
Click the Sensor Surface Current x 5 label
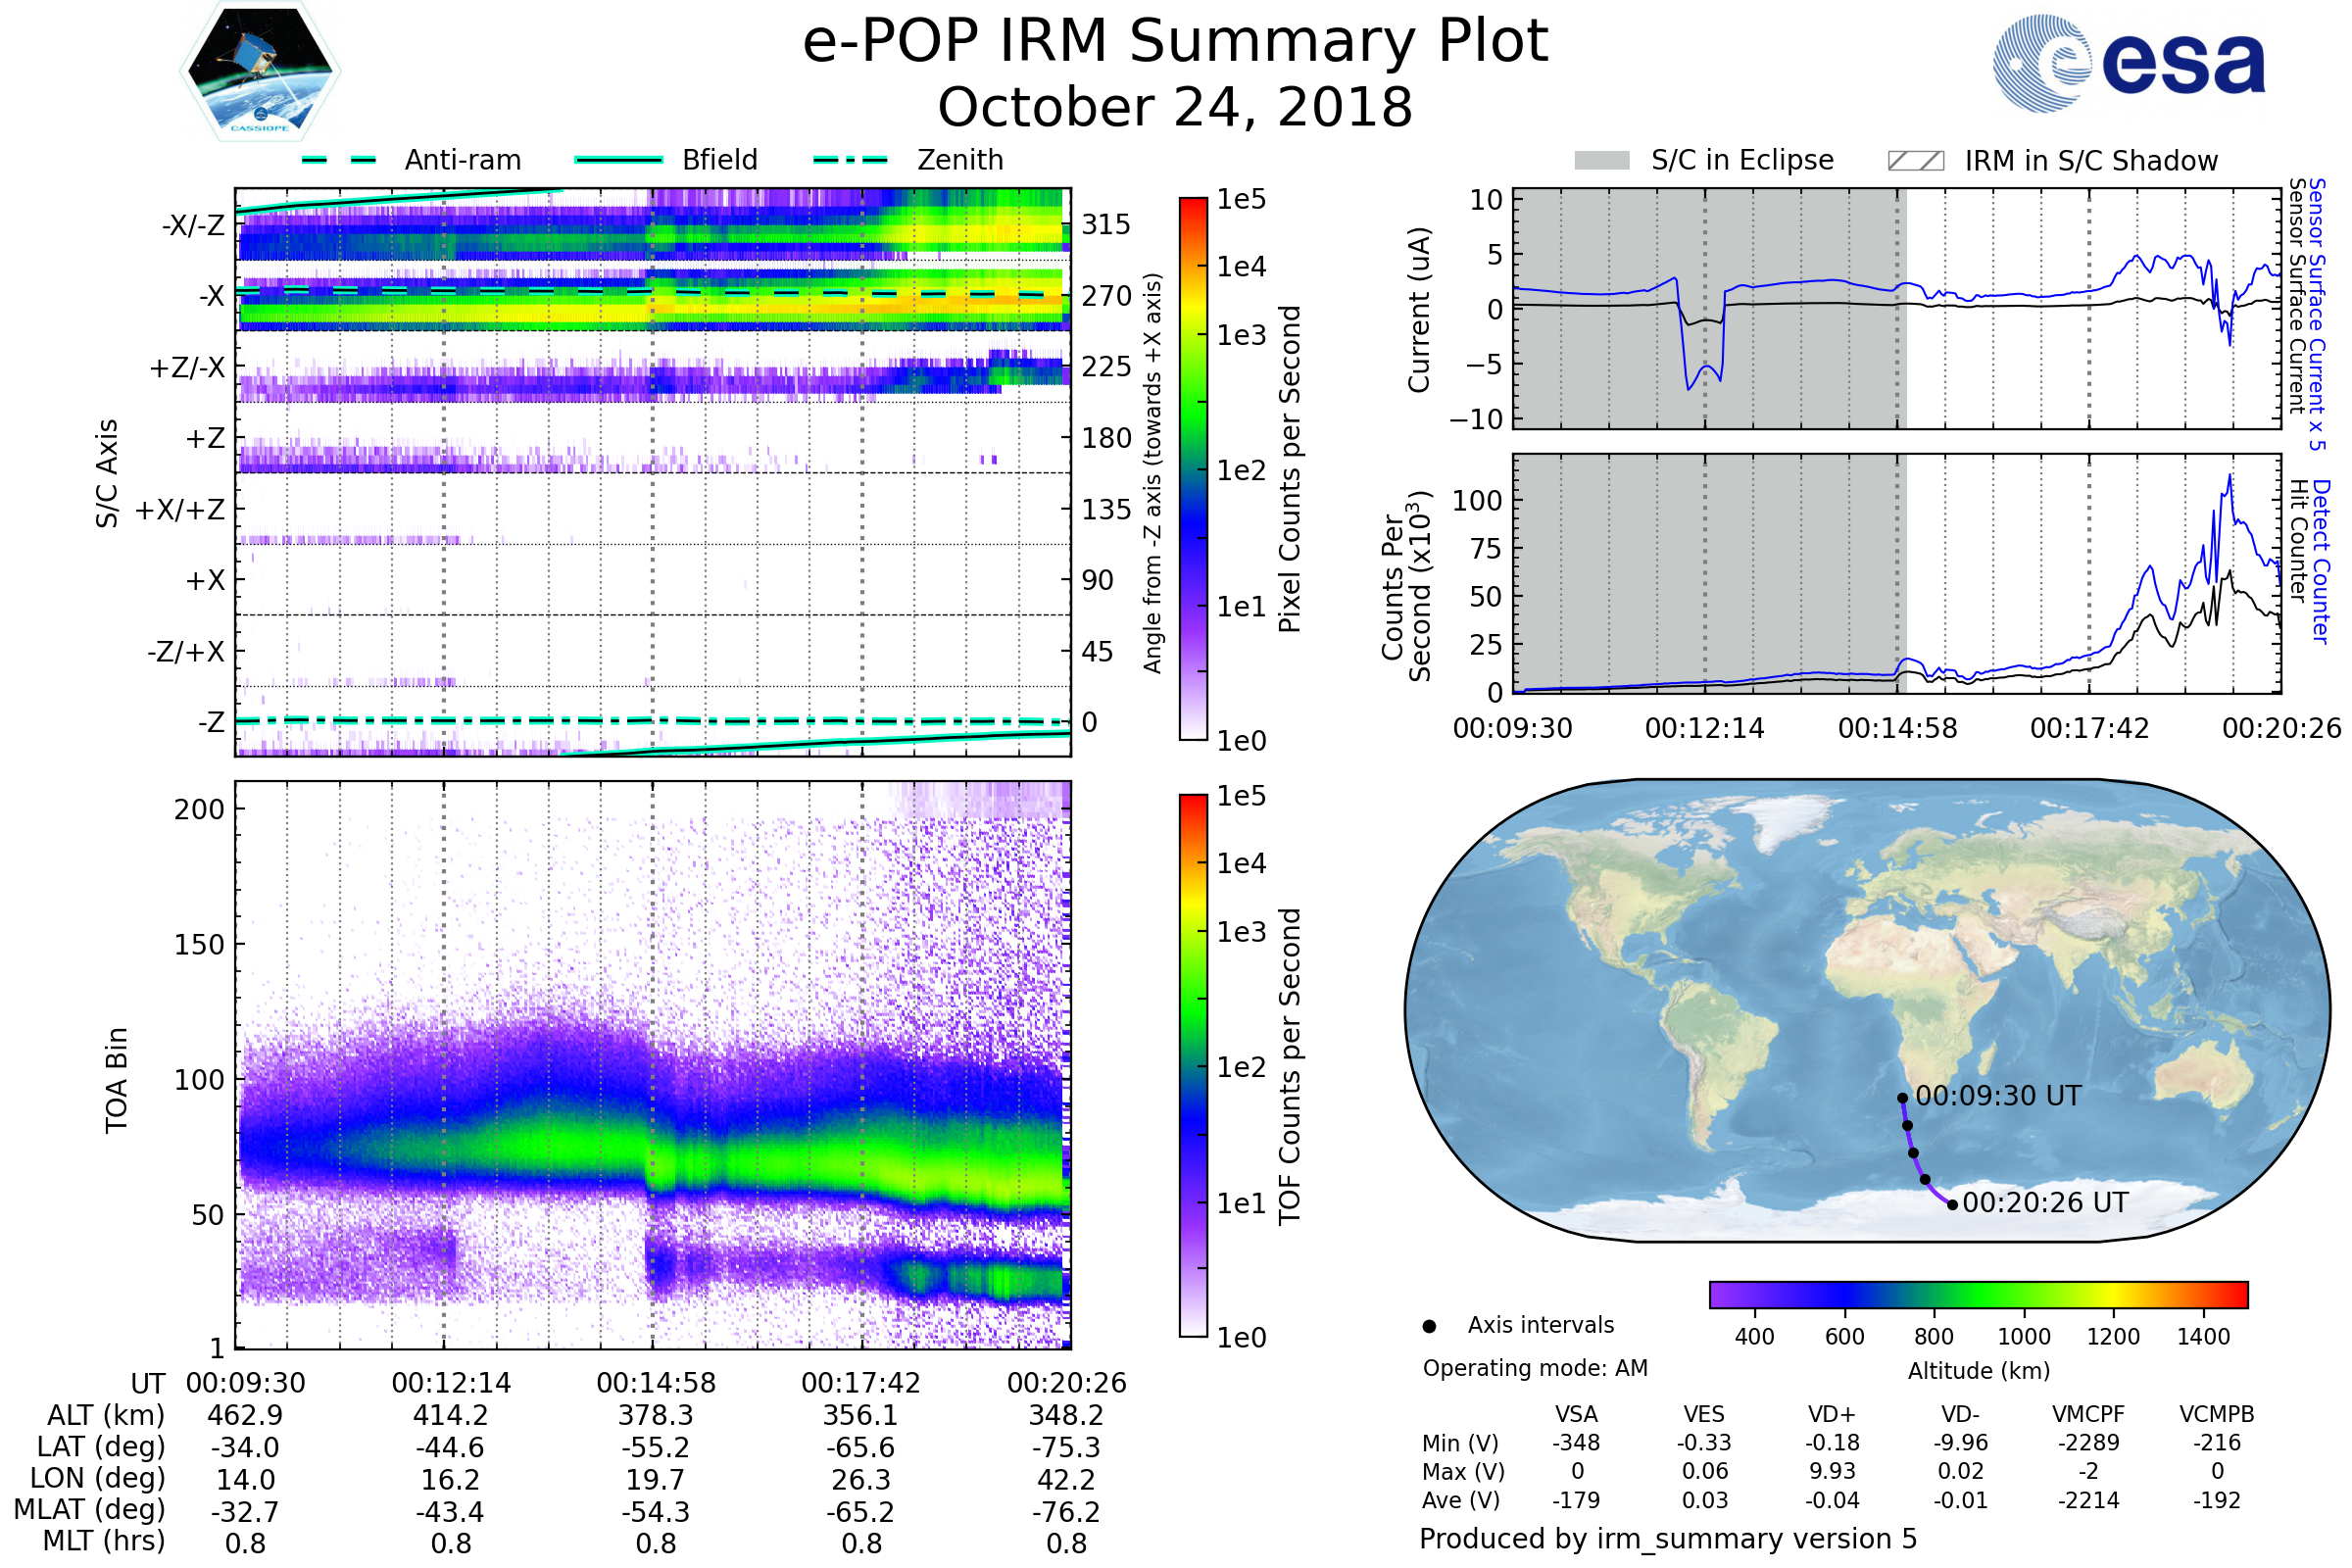pos(2318,314)
